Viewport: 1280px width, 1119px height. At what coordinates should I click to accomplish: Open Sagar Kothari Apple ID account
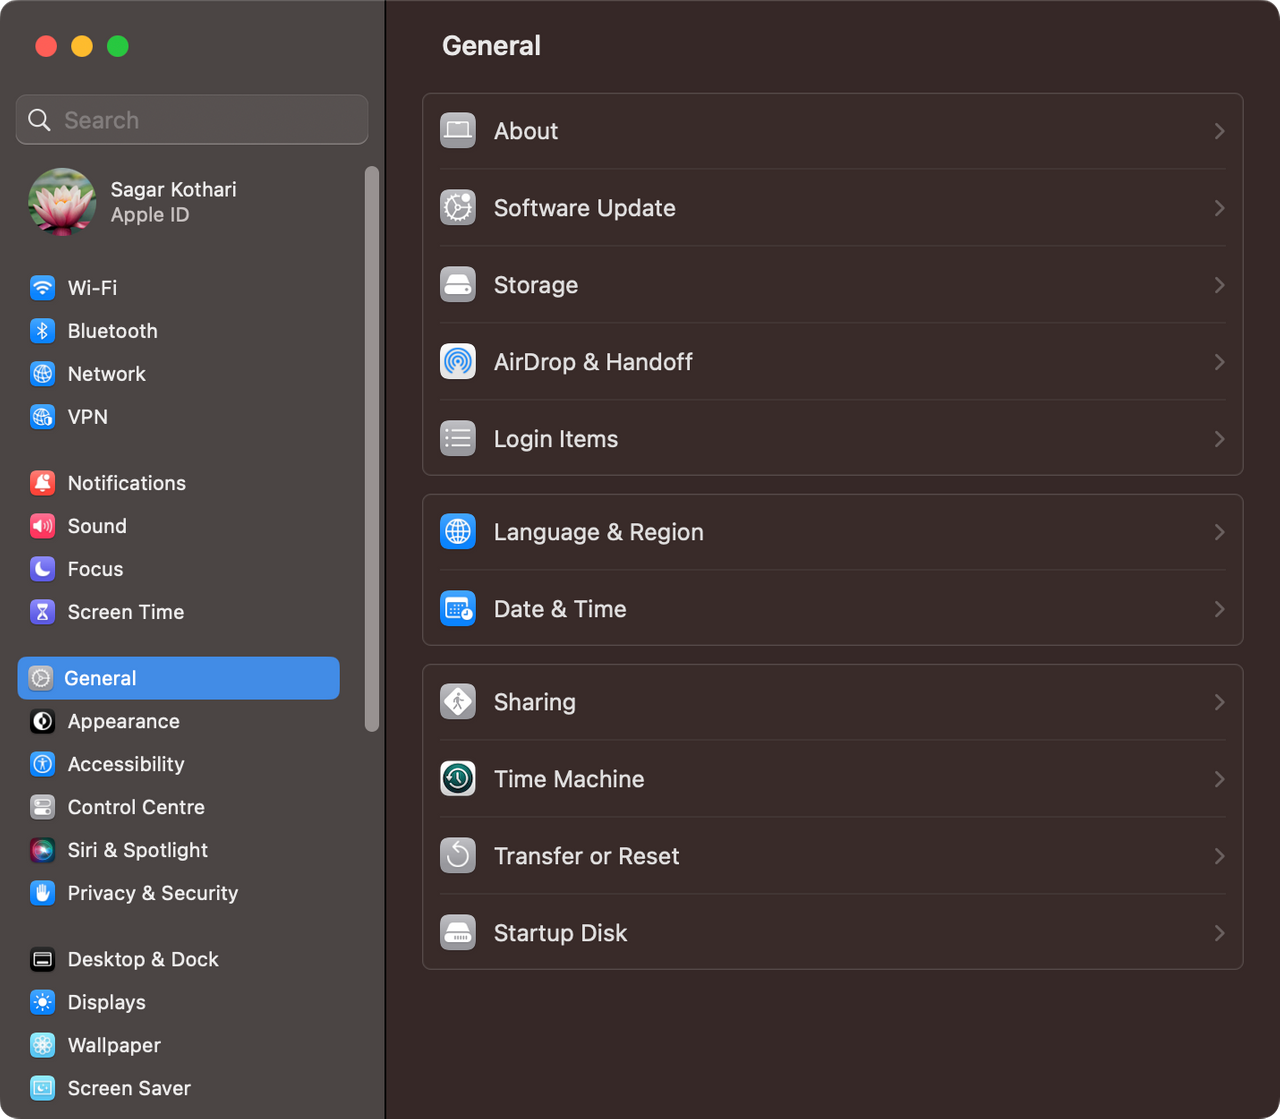coord(172,202)
